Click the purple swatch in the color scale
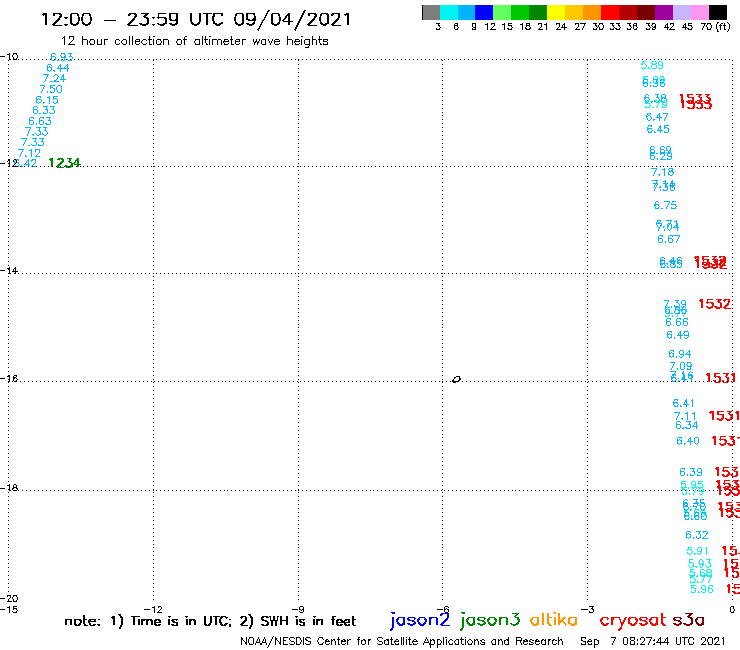The image size is (740, 650). [x=664, y=12]
